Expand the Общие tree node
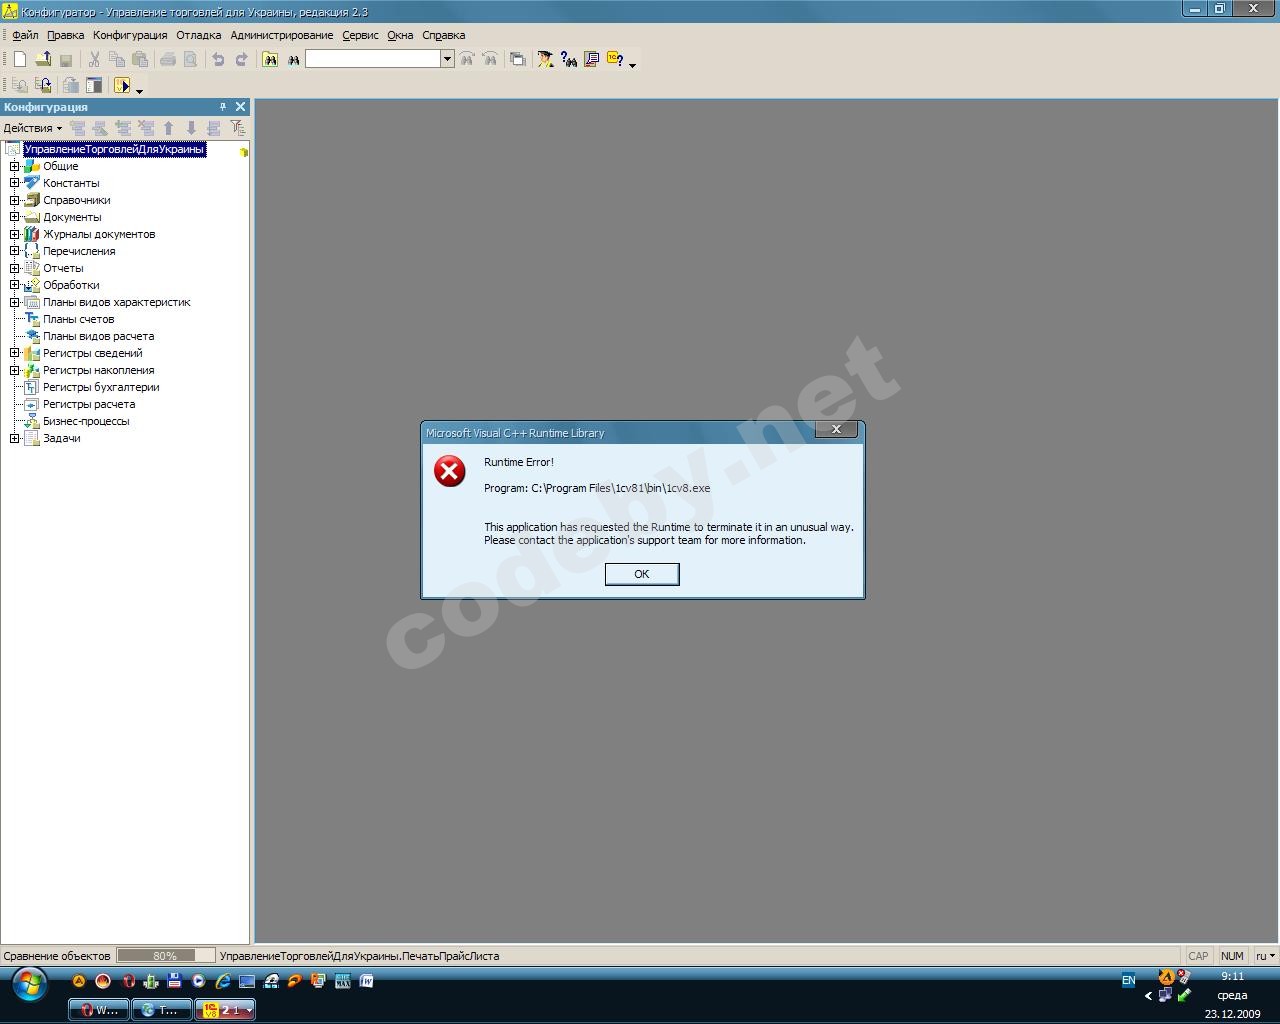 tap(15, 166)
